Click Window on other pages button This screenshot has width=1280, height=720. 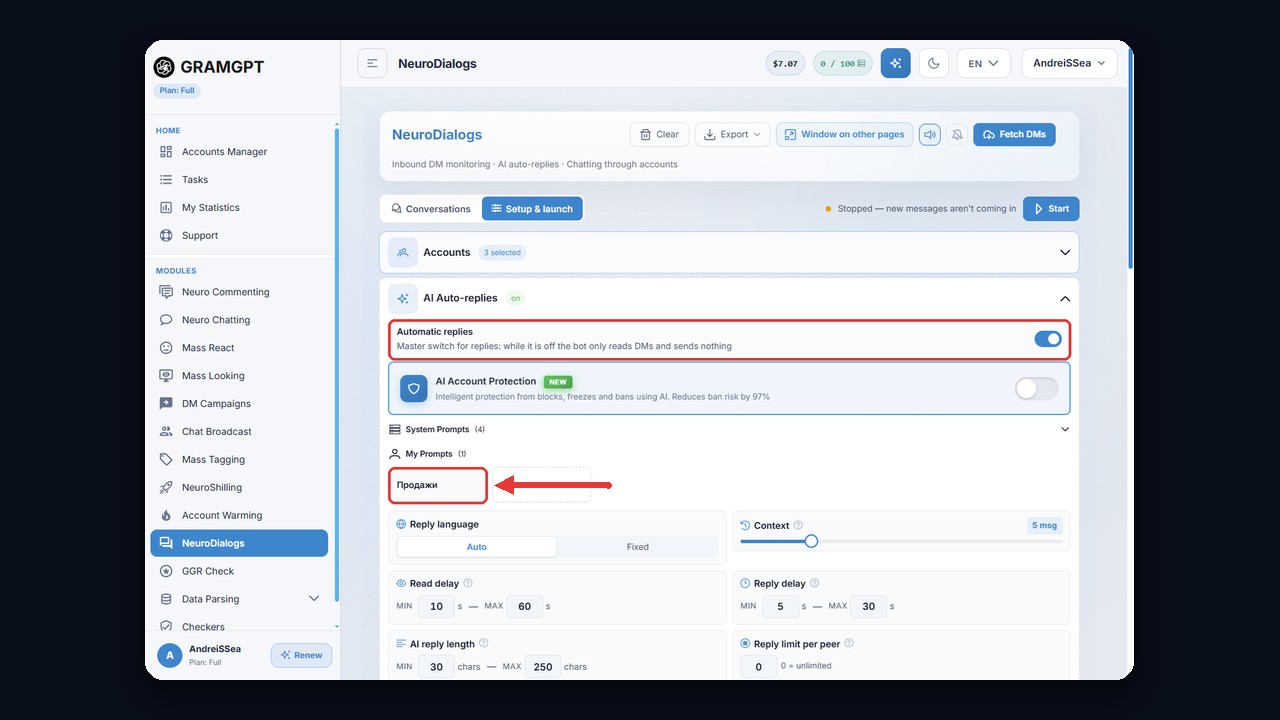(x=845, y=134)
